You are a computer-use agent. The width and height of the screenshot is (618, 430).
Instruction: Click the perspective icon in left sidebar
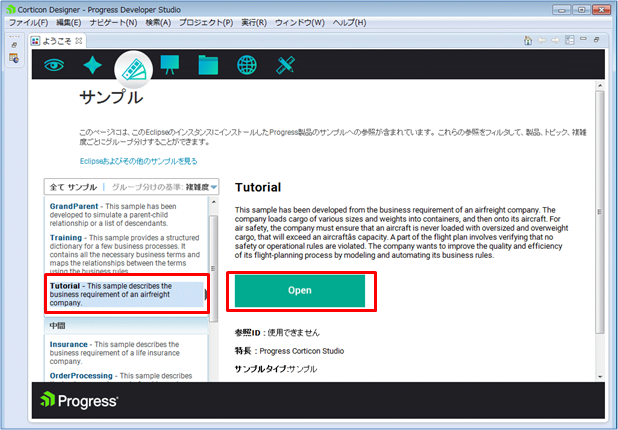pos(14,58)
